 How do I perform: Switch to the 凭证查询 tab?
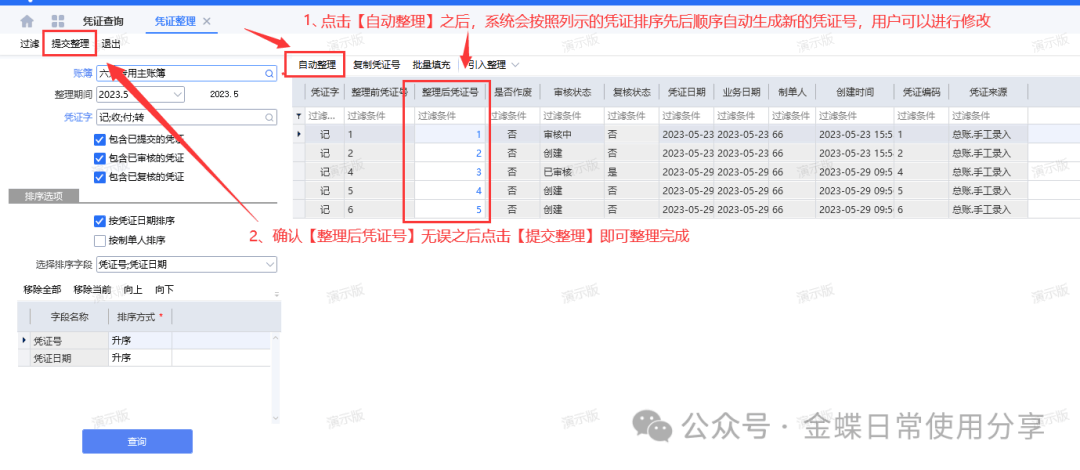(105, 21)
